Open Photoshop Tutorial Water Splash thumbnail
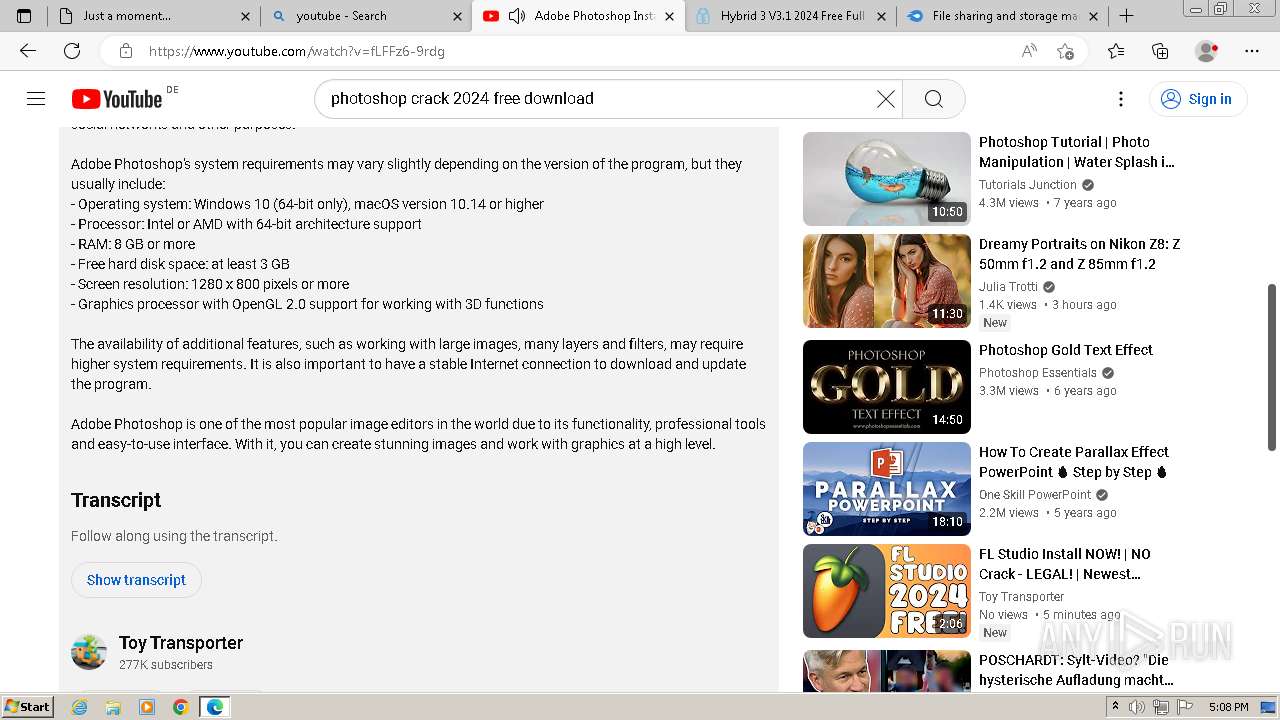The width and height of the screenshot is (1280, 720). 887,179
